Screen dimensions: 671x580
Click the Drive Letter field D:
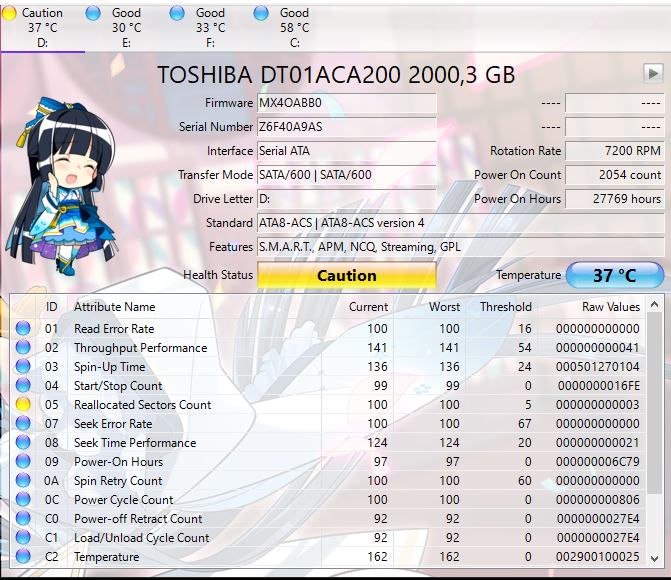[x=347, y=199]
